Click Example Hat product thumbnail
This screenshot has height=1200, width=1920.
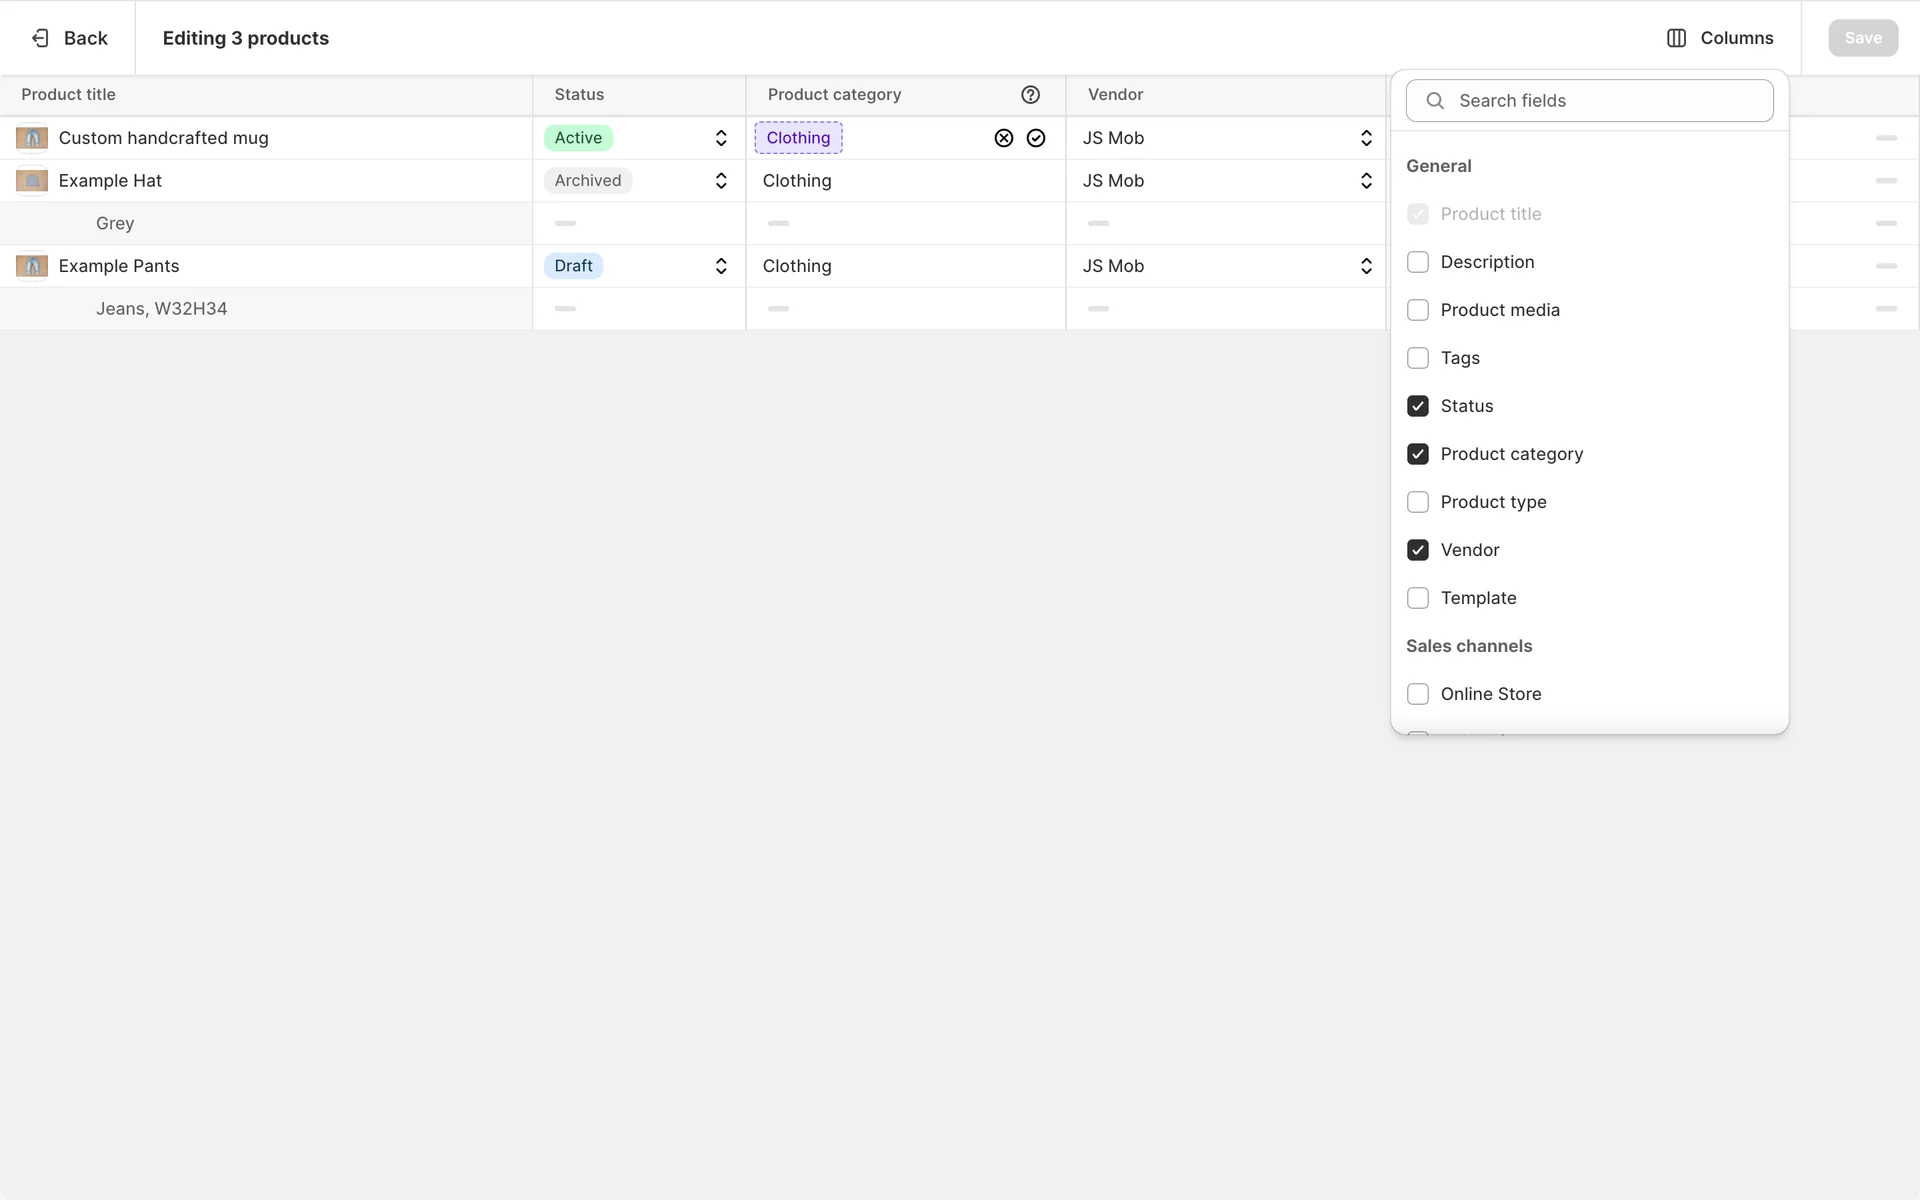tap(32, 181)
